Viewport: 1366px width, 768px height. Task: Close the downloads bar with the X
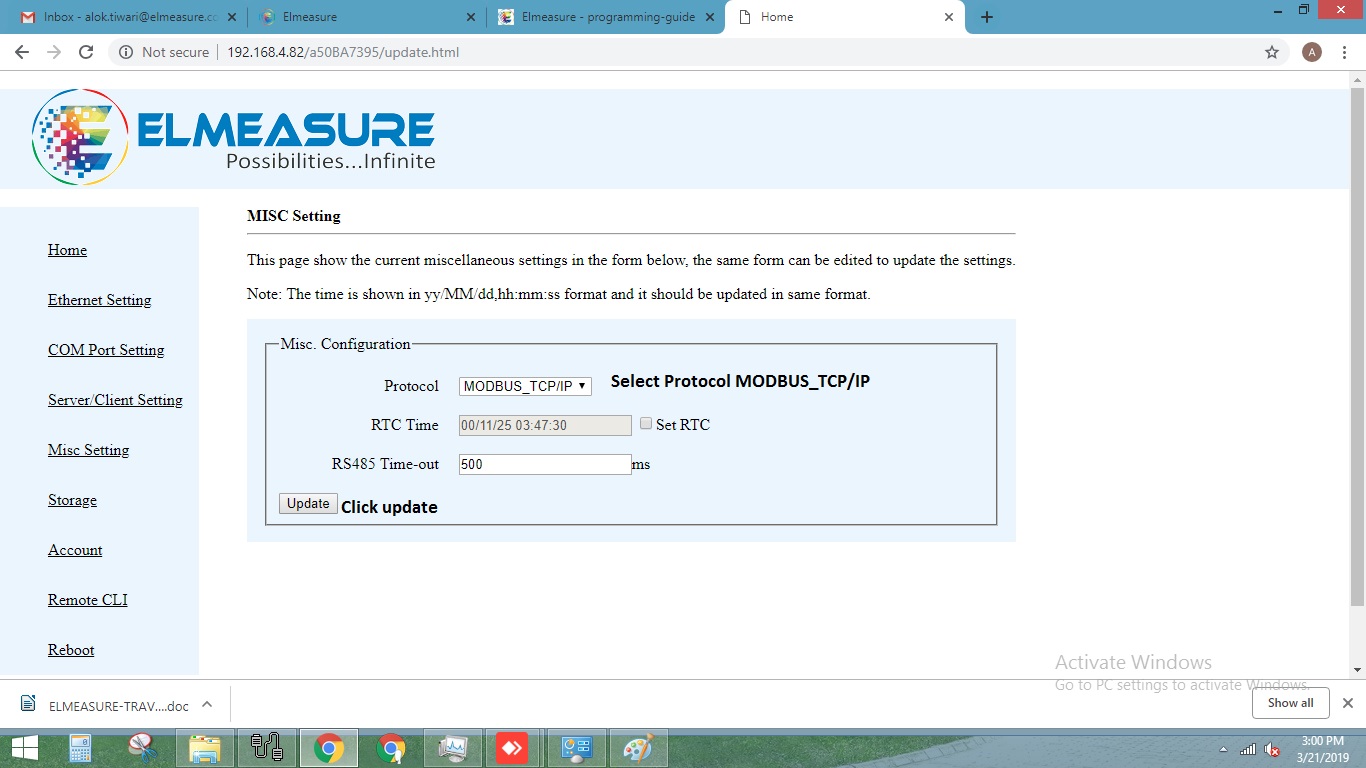1347,703
